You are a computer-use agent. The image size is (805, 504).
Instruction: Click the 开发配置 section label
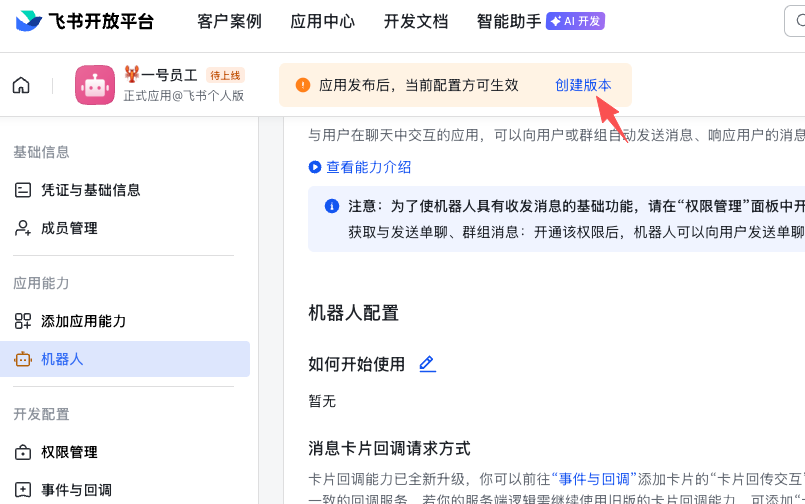click(x=41, y=414)
